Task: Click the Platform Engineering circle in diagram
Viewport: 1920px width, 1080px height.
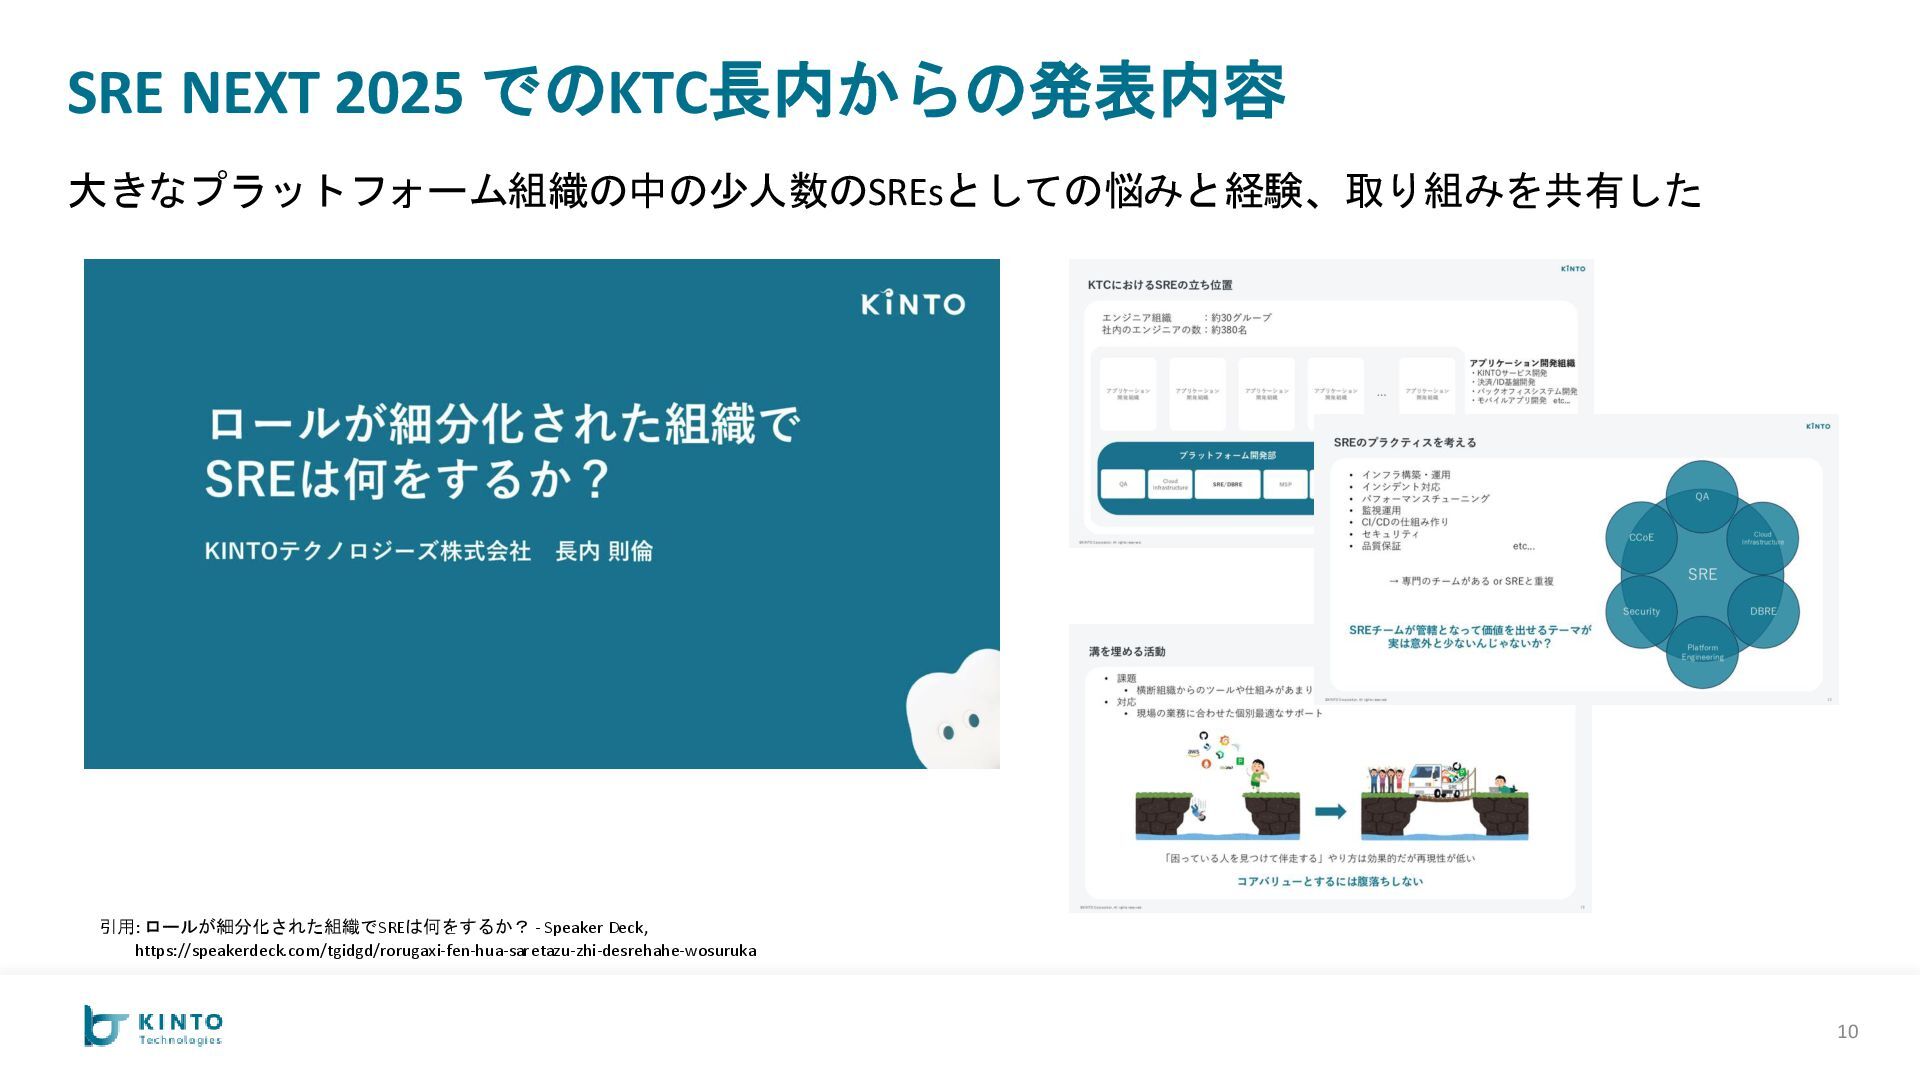Action: tap(1702, 652)
